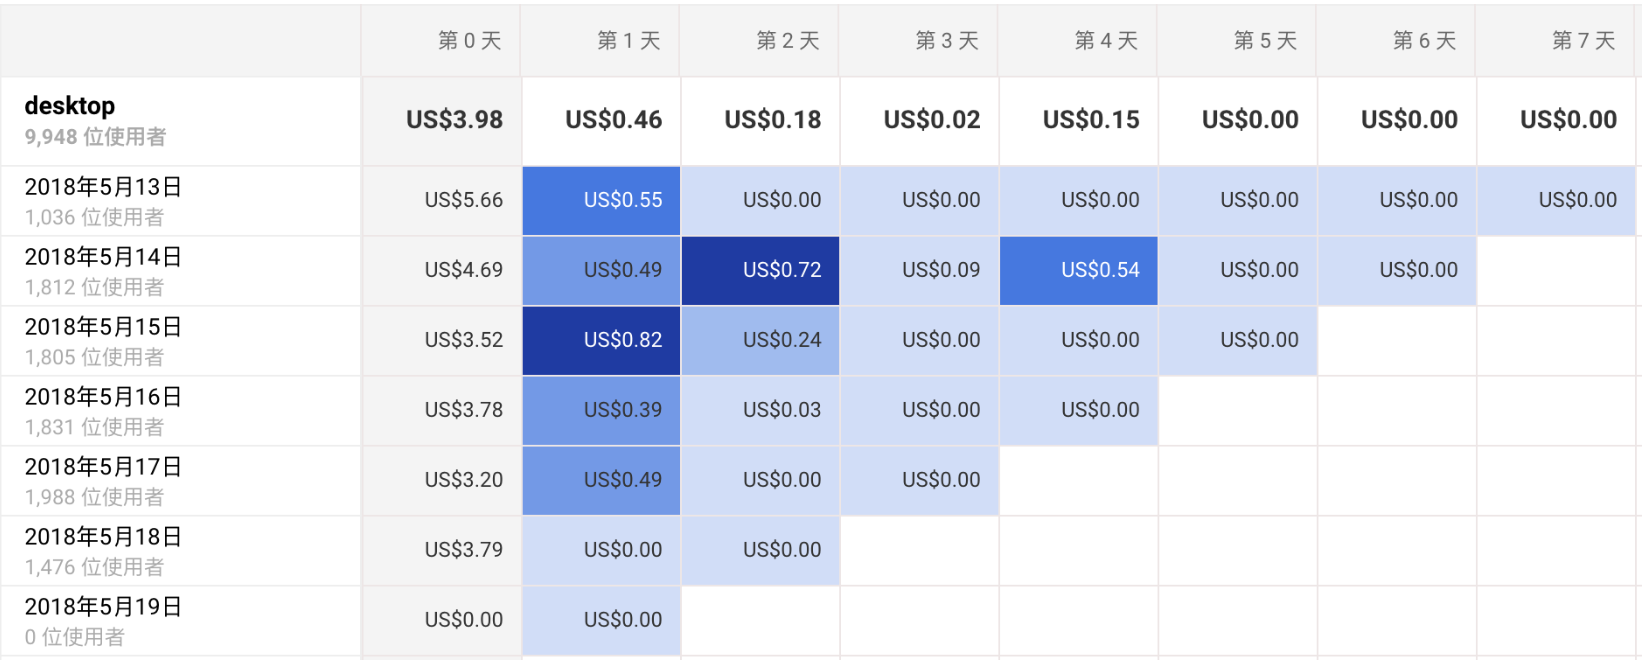Select the desktop summary row label
The height and width of the screenshot is (660, 1642).
(70, 106)
